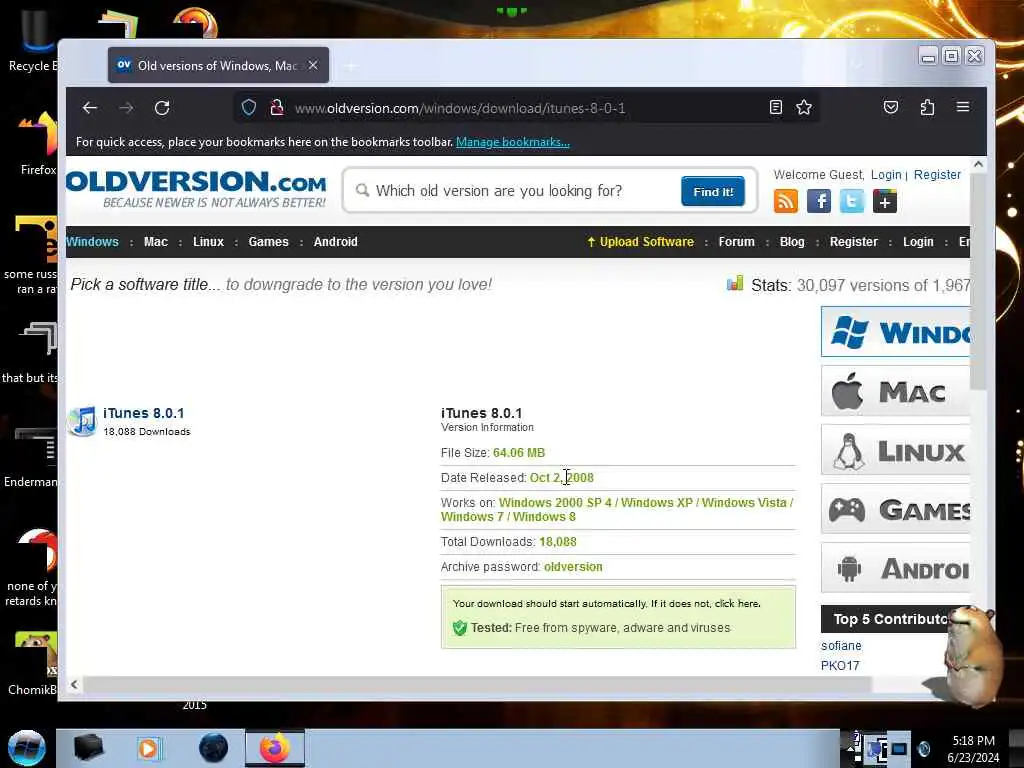
Task: Click the horizontal scrollbar thumb
Action: [477, 684]
